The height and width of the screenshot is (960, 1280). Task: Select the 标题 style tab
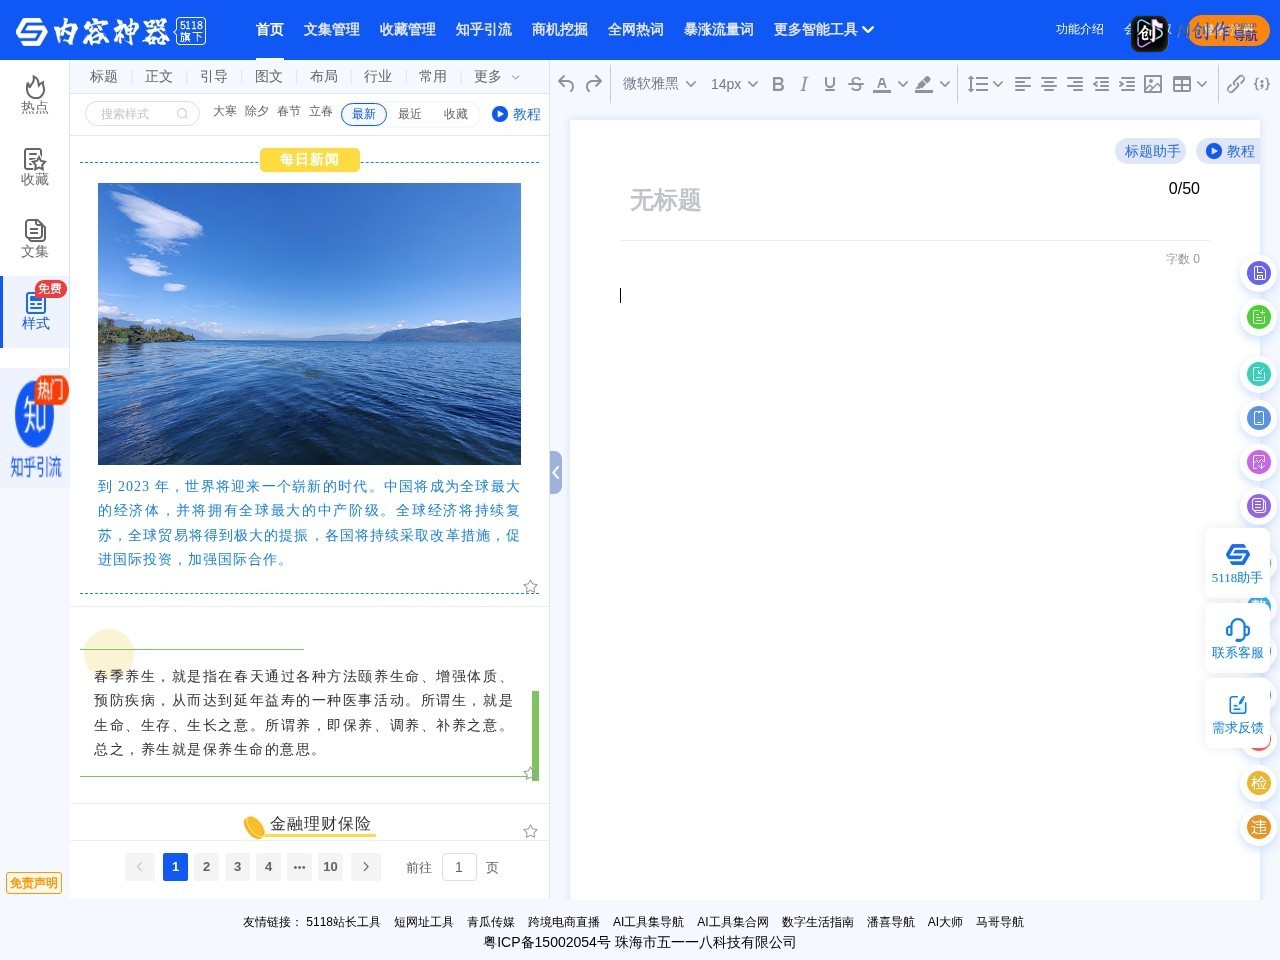(104, 76)
